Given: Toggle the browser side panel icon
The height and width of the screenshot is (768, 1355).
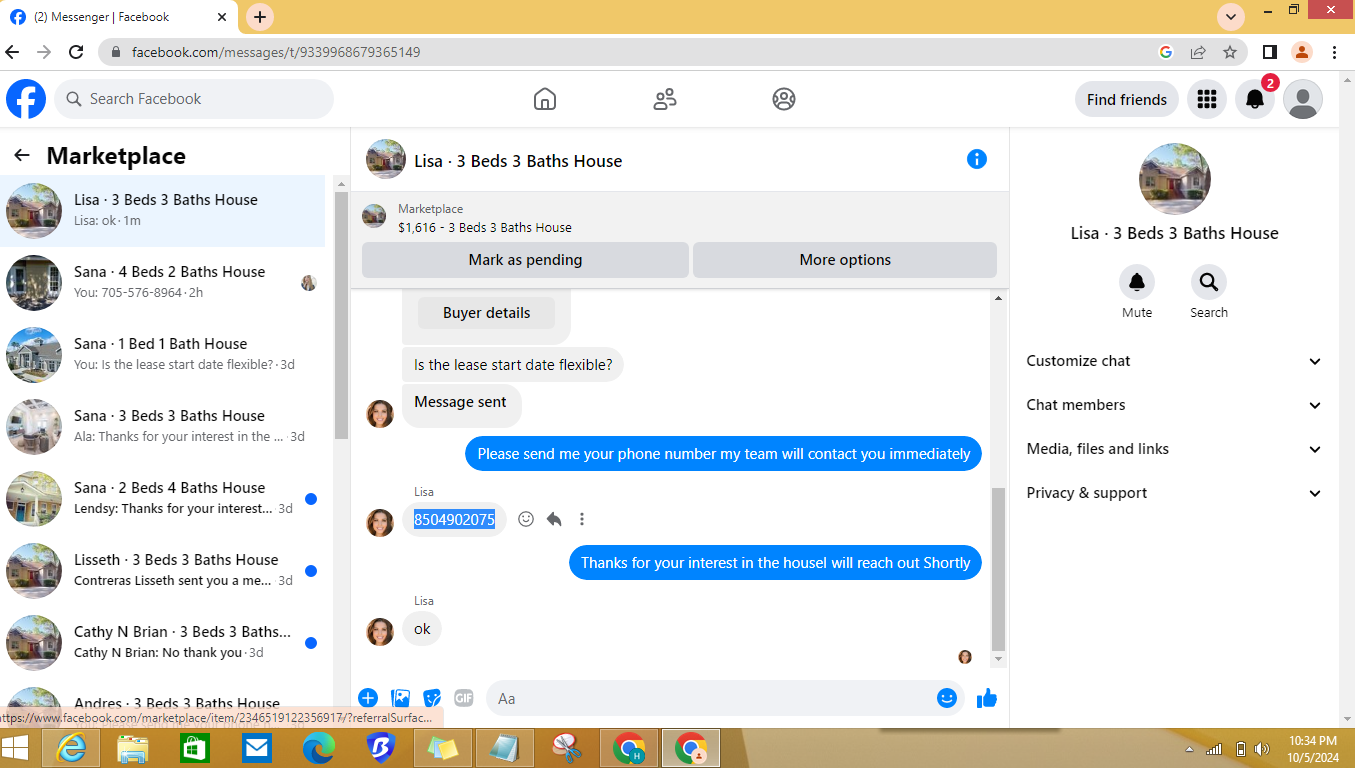Looking at the screenshot, I should click(1269, 52).
